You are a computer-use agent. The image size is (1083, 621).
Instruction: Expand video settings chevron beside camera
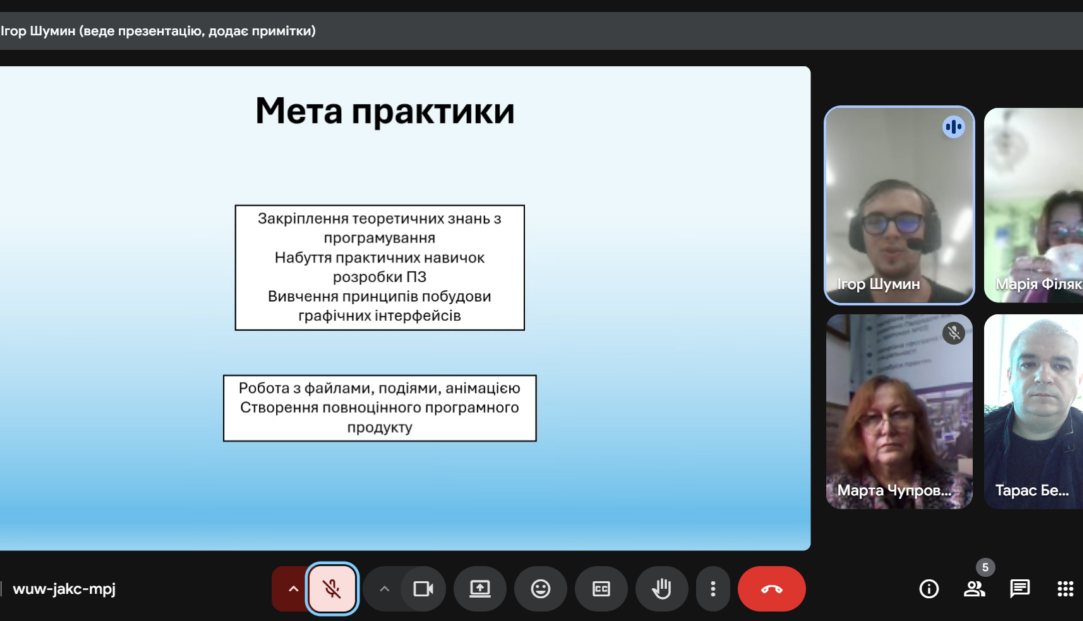(384, 589)
